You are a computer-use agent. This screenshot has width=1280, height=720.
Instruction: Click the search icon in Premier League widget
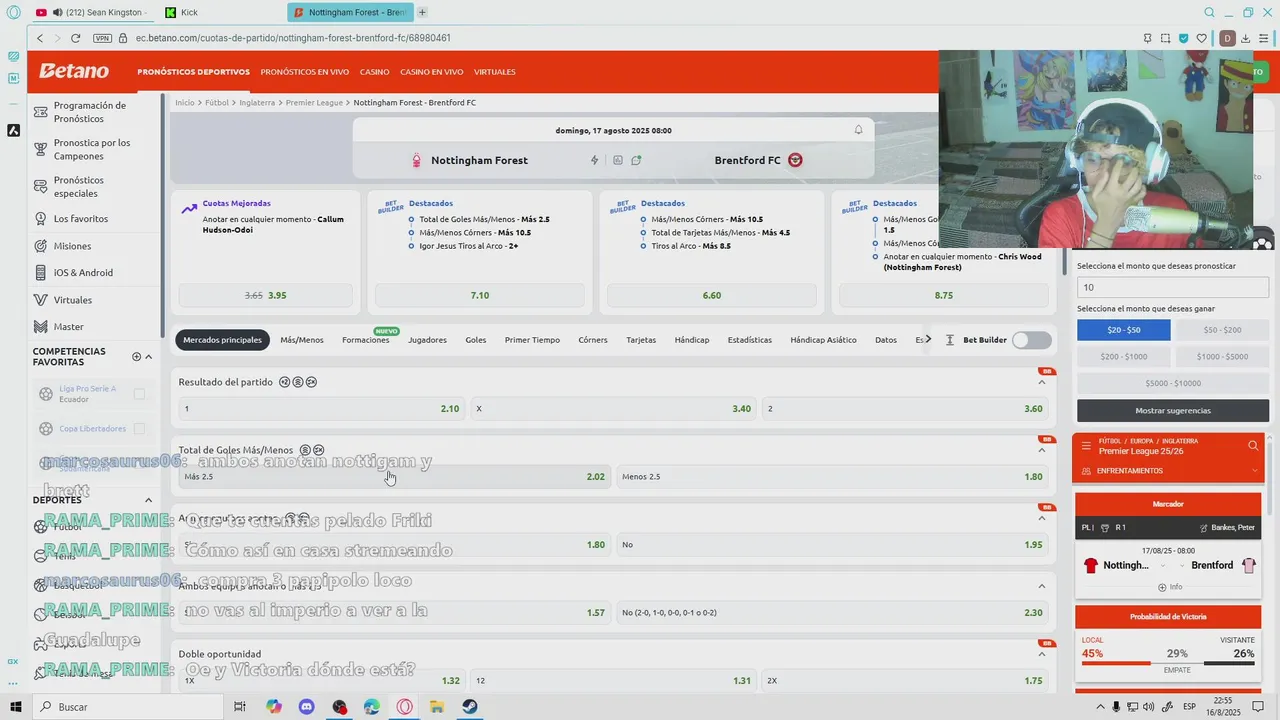(x=1253, y=446)
